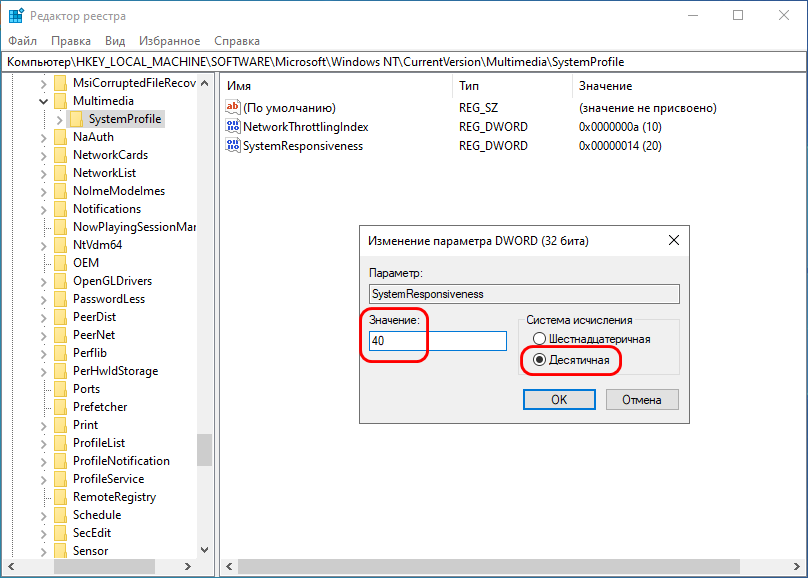Screen dimensions: 808x578
Task: Click the (По умолчанию) string value icon
Action: [x=234, y=108]
